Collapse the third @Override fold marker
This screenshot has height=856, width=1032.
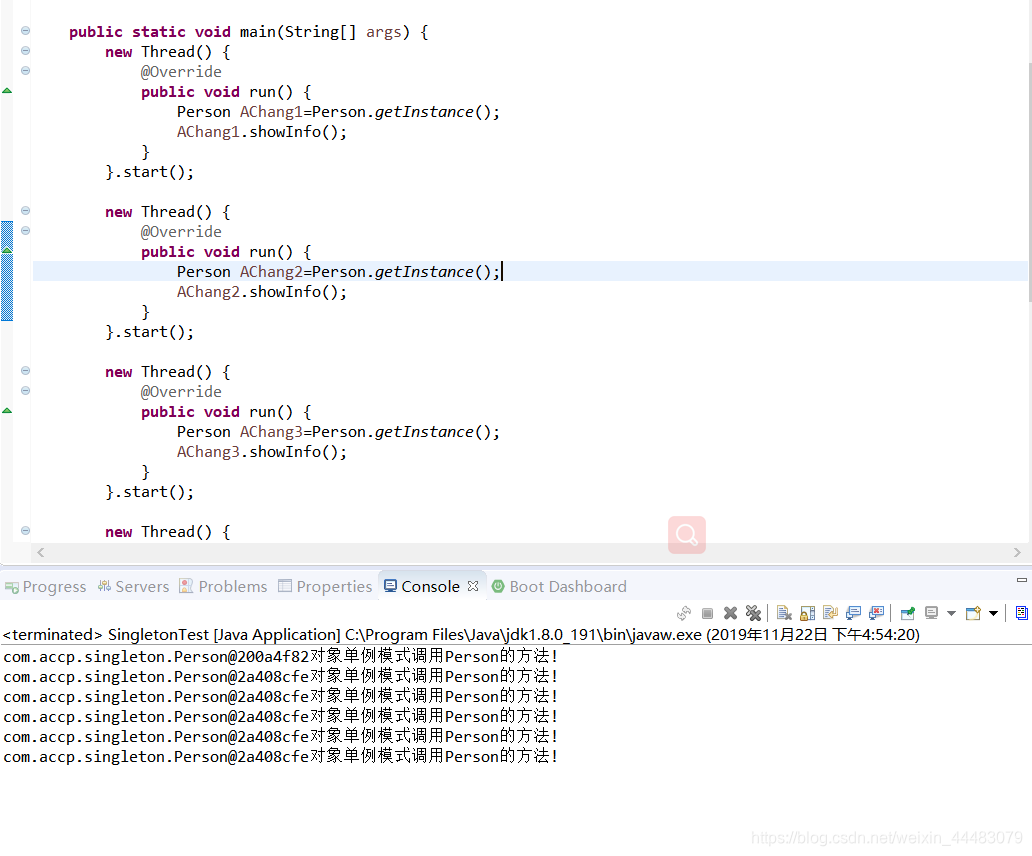[x=25, y=390]
